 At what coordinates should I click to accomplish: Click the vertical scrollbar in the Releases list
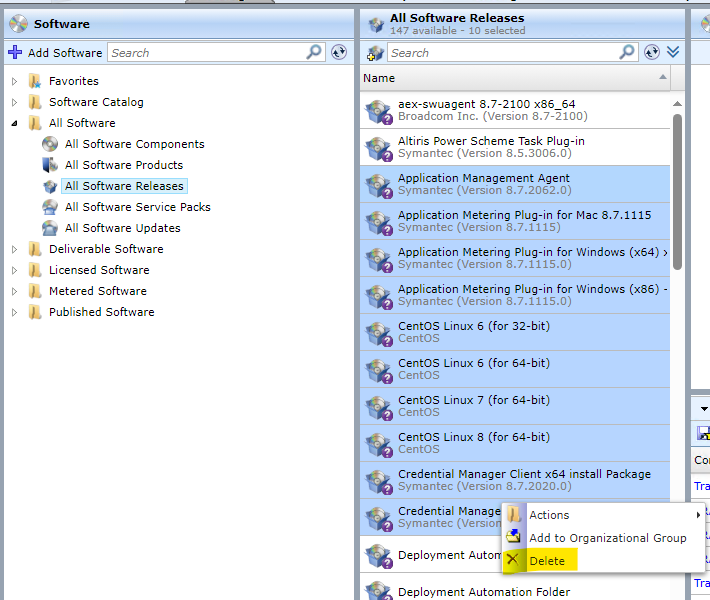coord(677,192)
